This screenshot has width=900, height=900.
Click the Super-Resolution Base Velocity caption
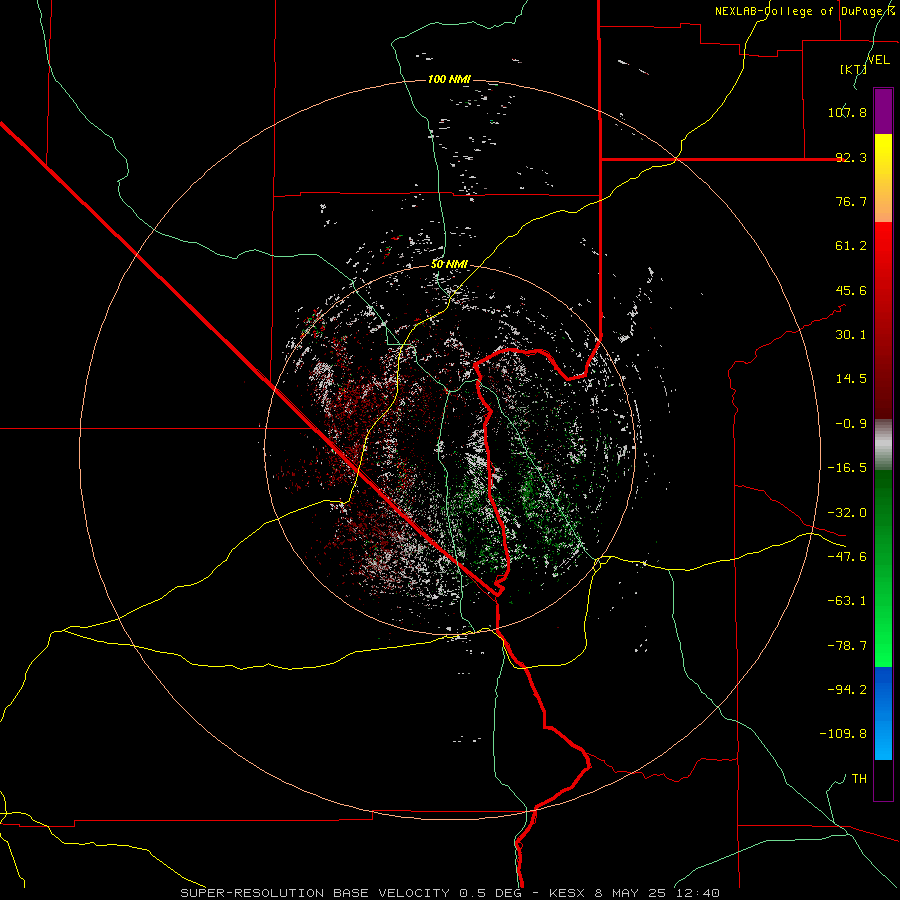[449, 893]
